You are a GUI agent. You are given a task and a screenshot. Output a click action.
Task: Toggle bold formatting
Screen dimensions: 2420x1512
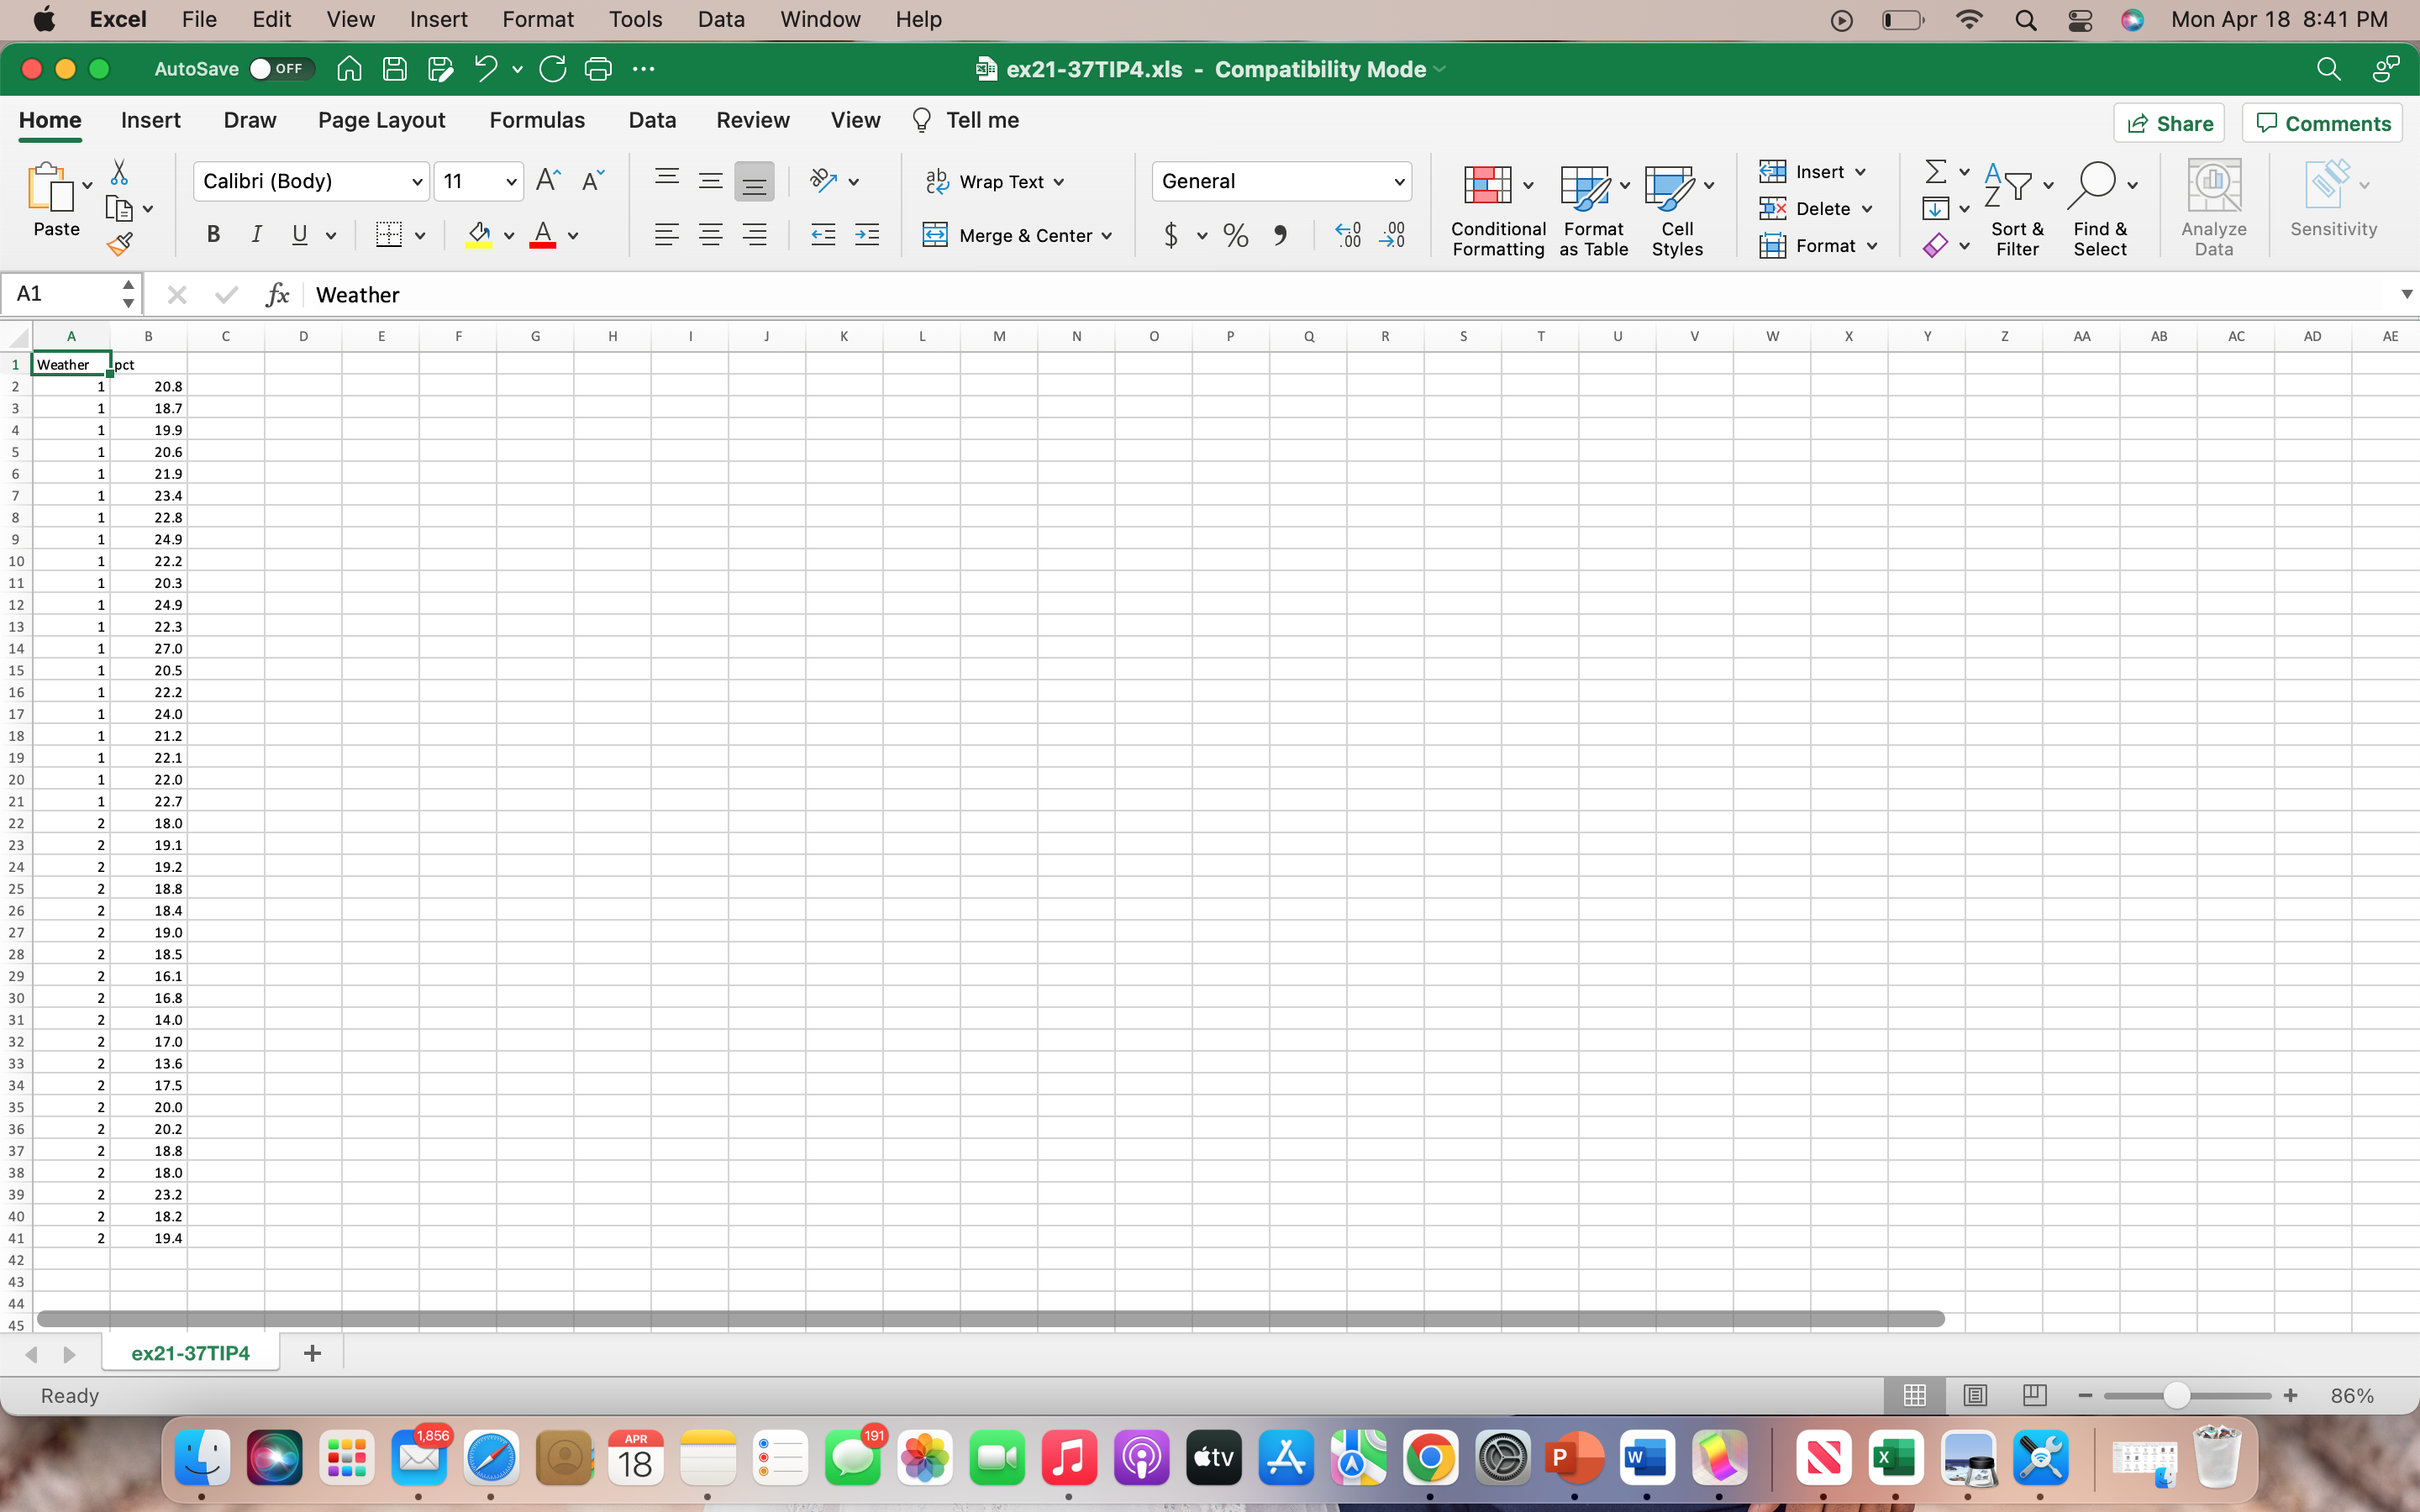click(213, 234)
